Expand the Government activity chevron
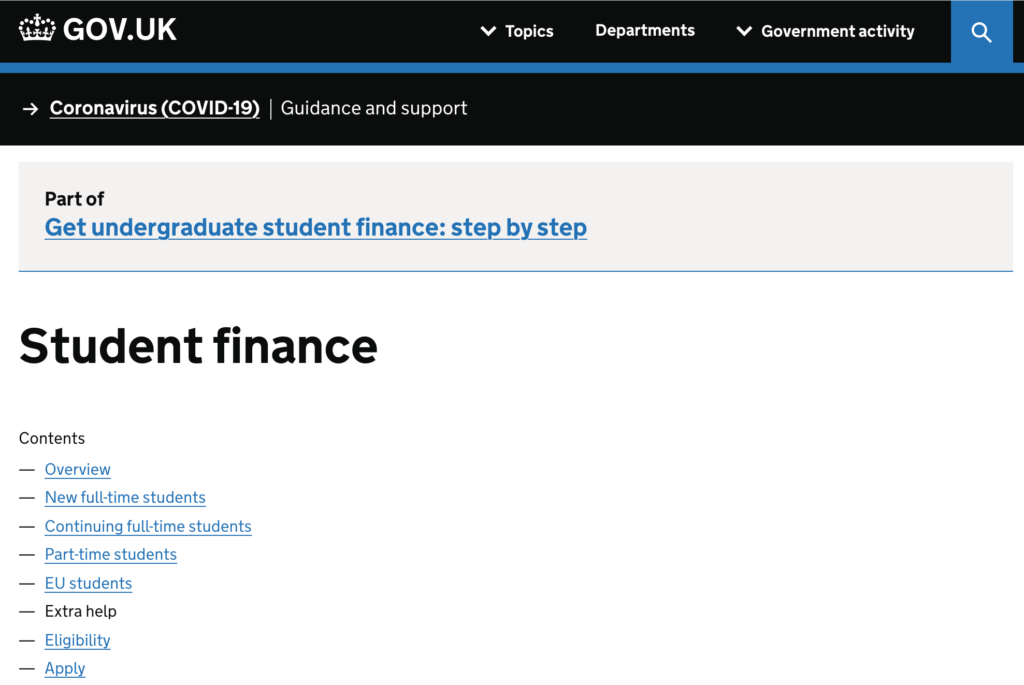 point(744,31)
